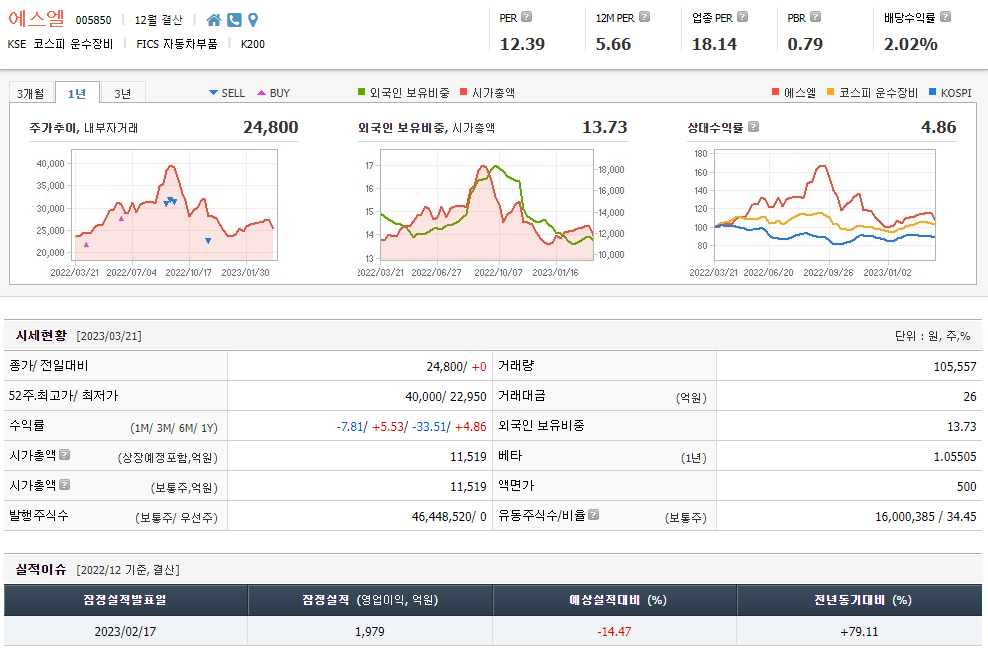The width and height of the screenshot is (988, 657).
Task: Click the K200 index label
Action: [253, 44]
